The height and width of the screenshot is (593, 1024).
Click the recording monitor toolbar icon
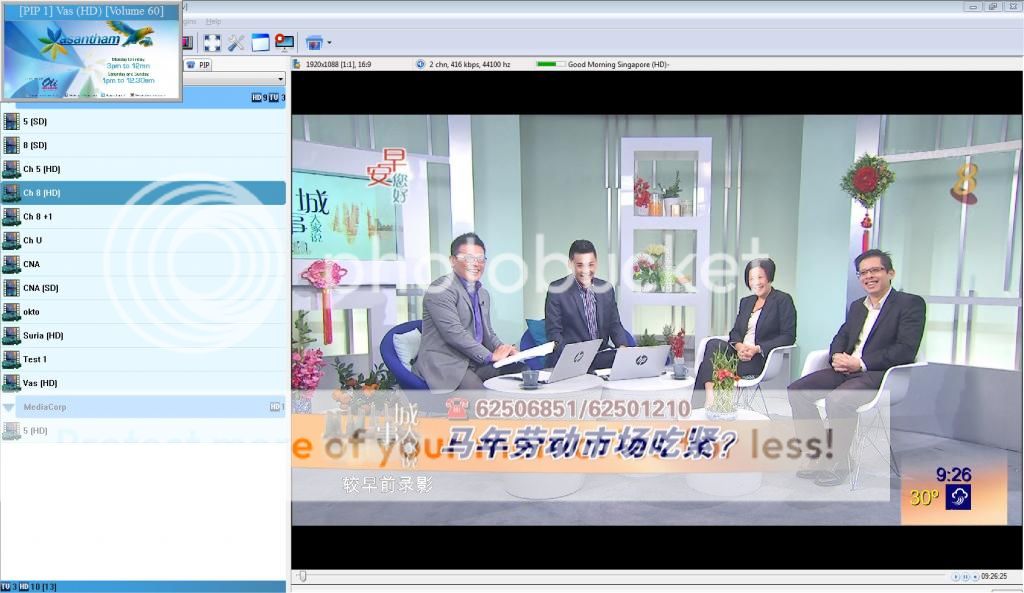(284, 42)
